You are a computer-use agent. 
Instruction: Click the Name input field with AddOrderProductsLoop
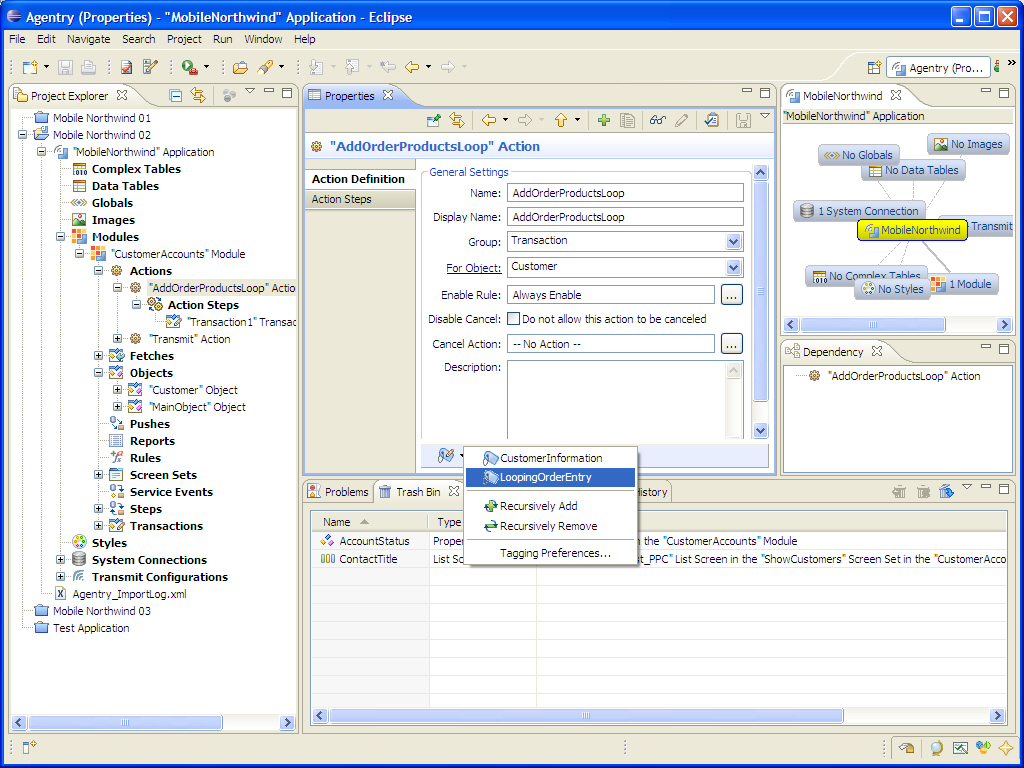626,193
